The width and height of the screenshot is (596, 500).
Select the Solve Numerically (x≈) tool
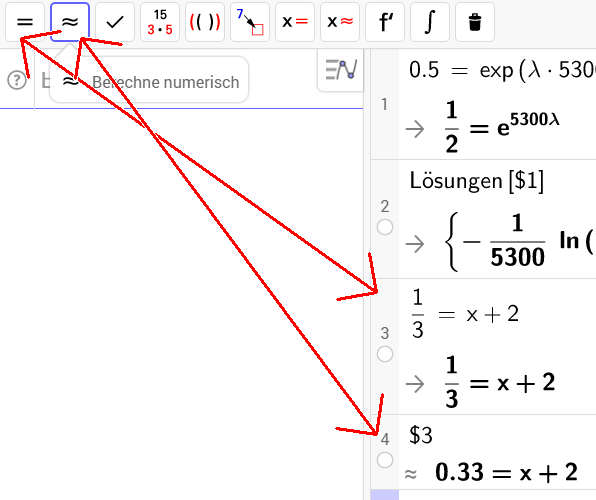coord(340,22)
